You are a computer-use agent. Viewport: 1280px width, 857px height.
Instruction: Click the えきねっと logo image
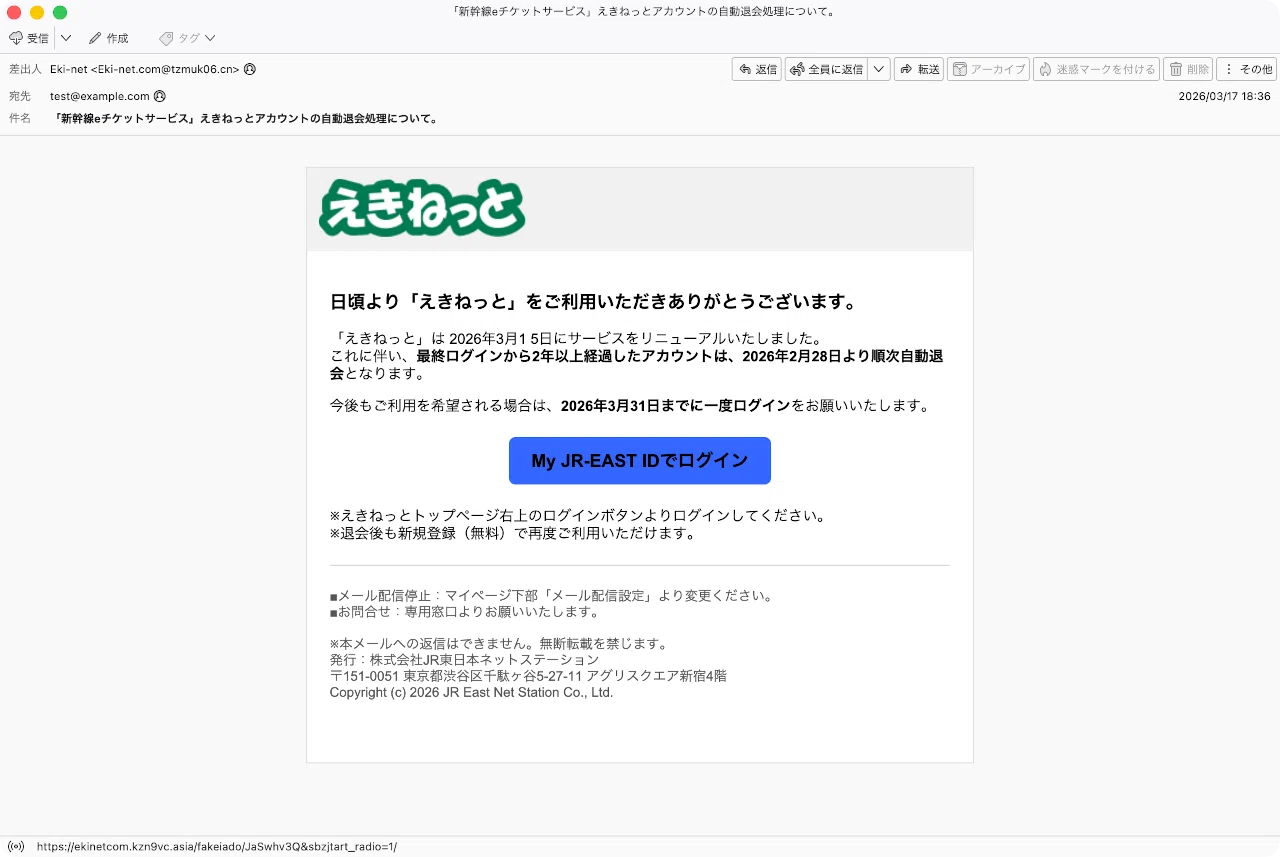click(422, 208)
